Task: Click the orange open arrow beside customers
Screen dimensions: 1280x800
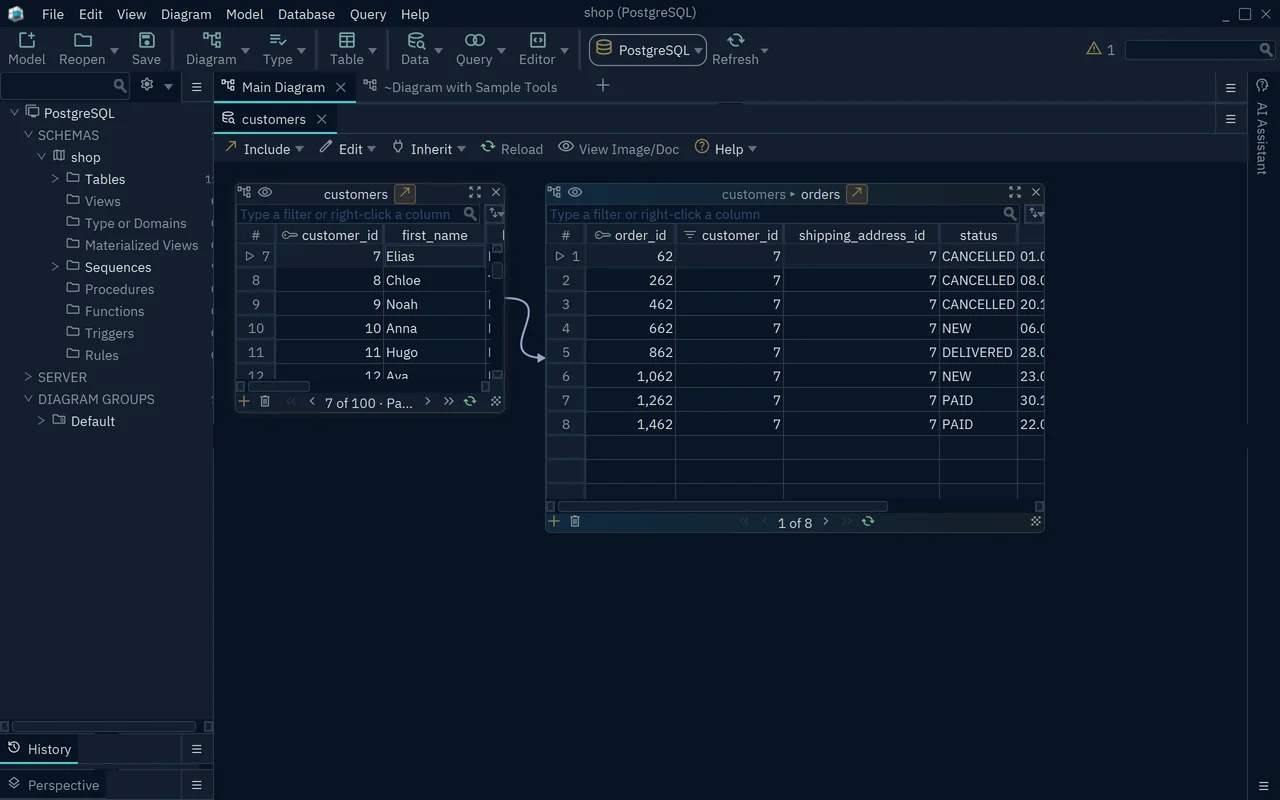Action: pos(404,193)
